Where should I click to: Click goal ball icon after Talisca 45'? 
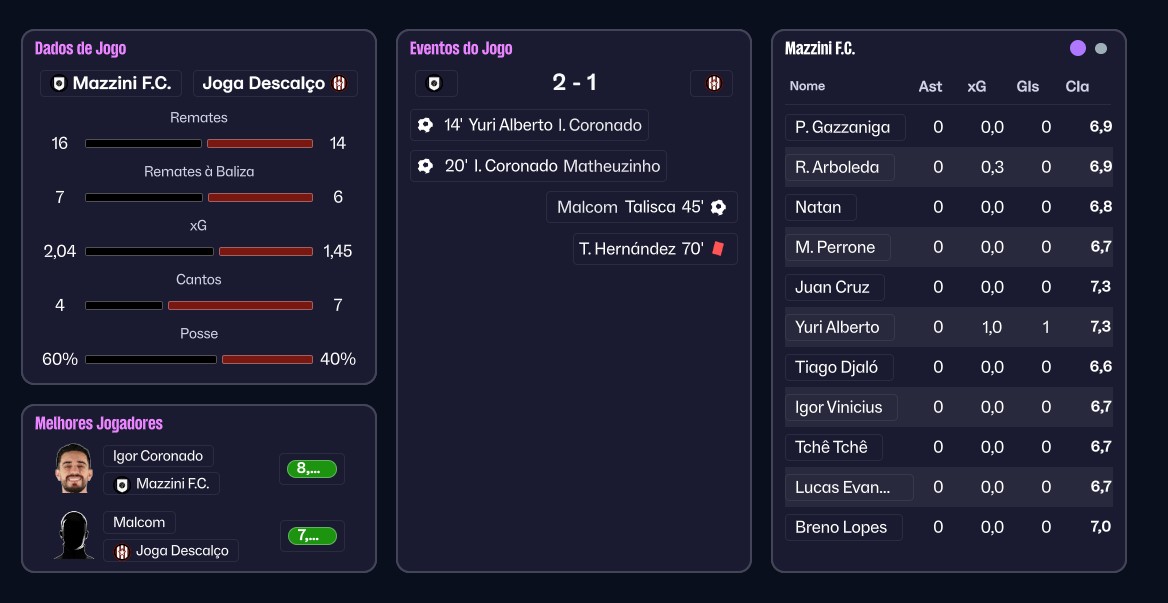coord(718,208)
